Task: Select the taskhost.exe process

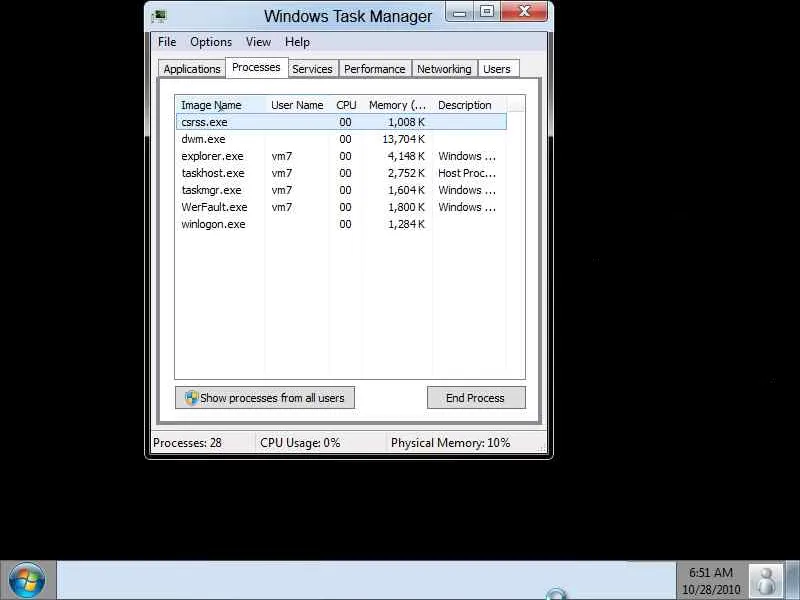Action: tap(341, 173)
